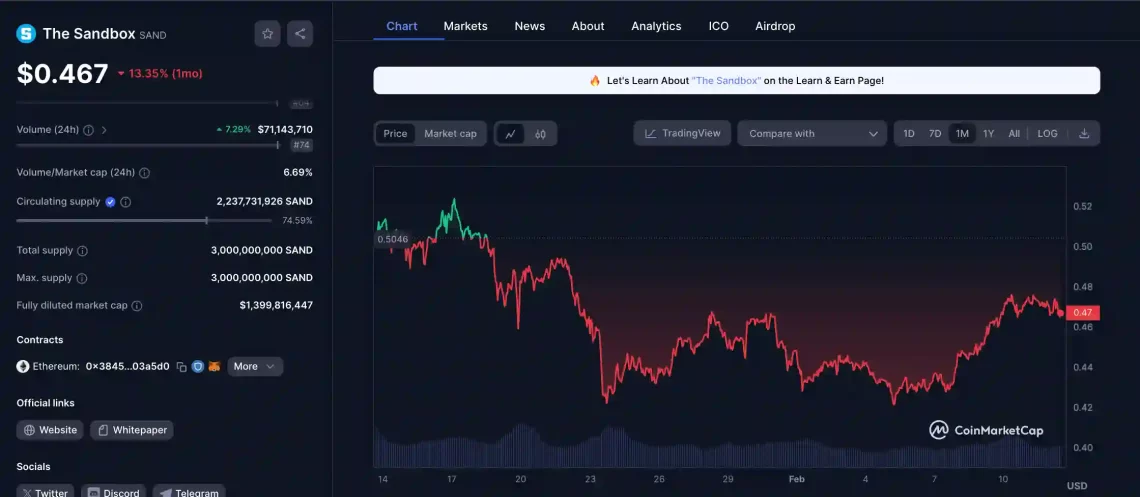Download chart data with download icon
The image size is (1140, 497).
pyautogui.click(x=1084, y=134)
